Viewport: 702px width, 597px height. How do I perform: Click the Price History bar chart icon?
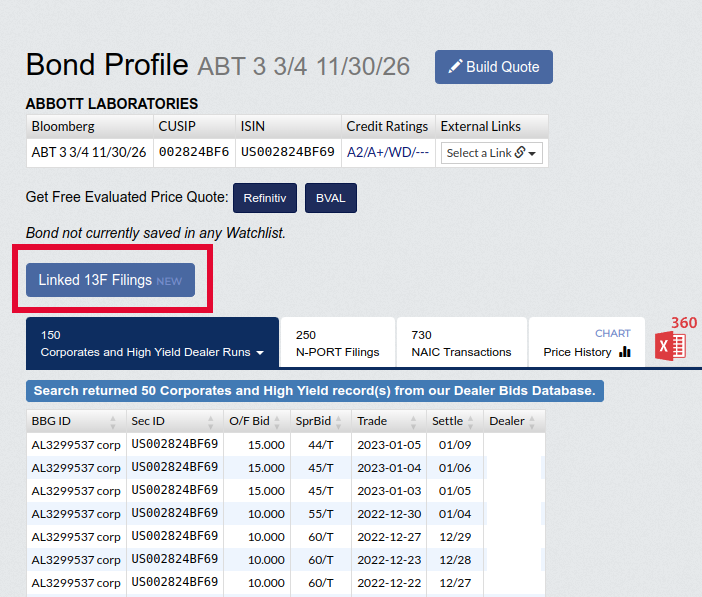click(625, 352)
